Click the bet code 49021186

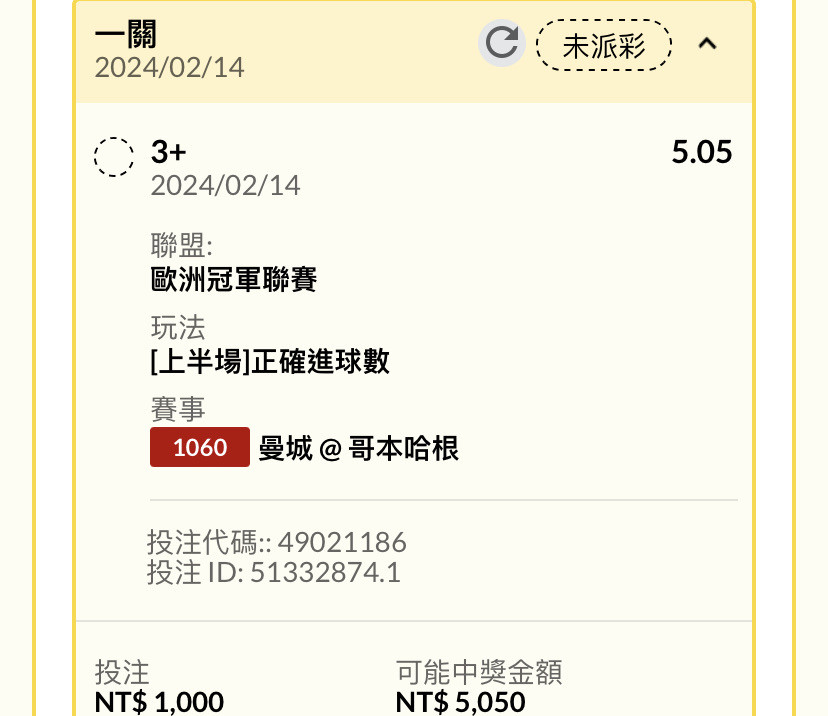(342, 542)
